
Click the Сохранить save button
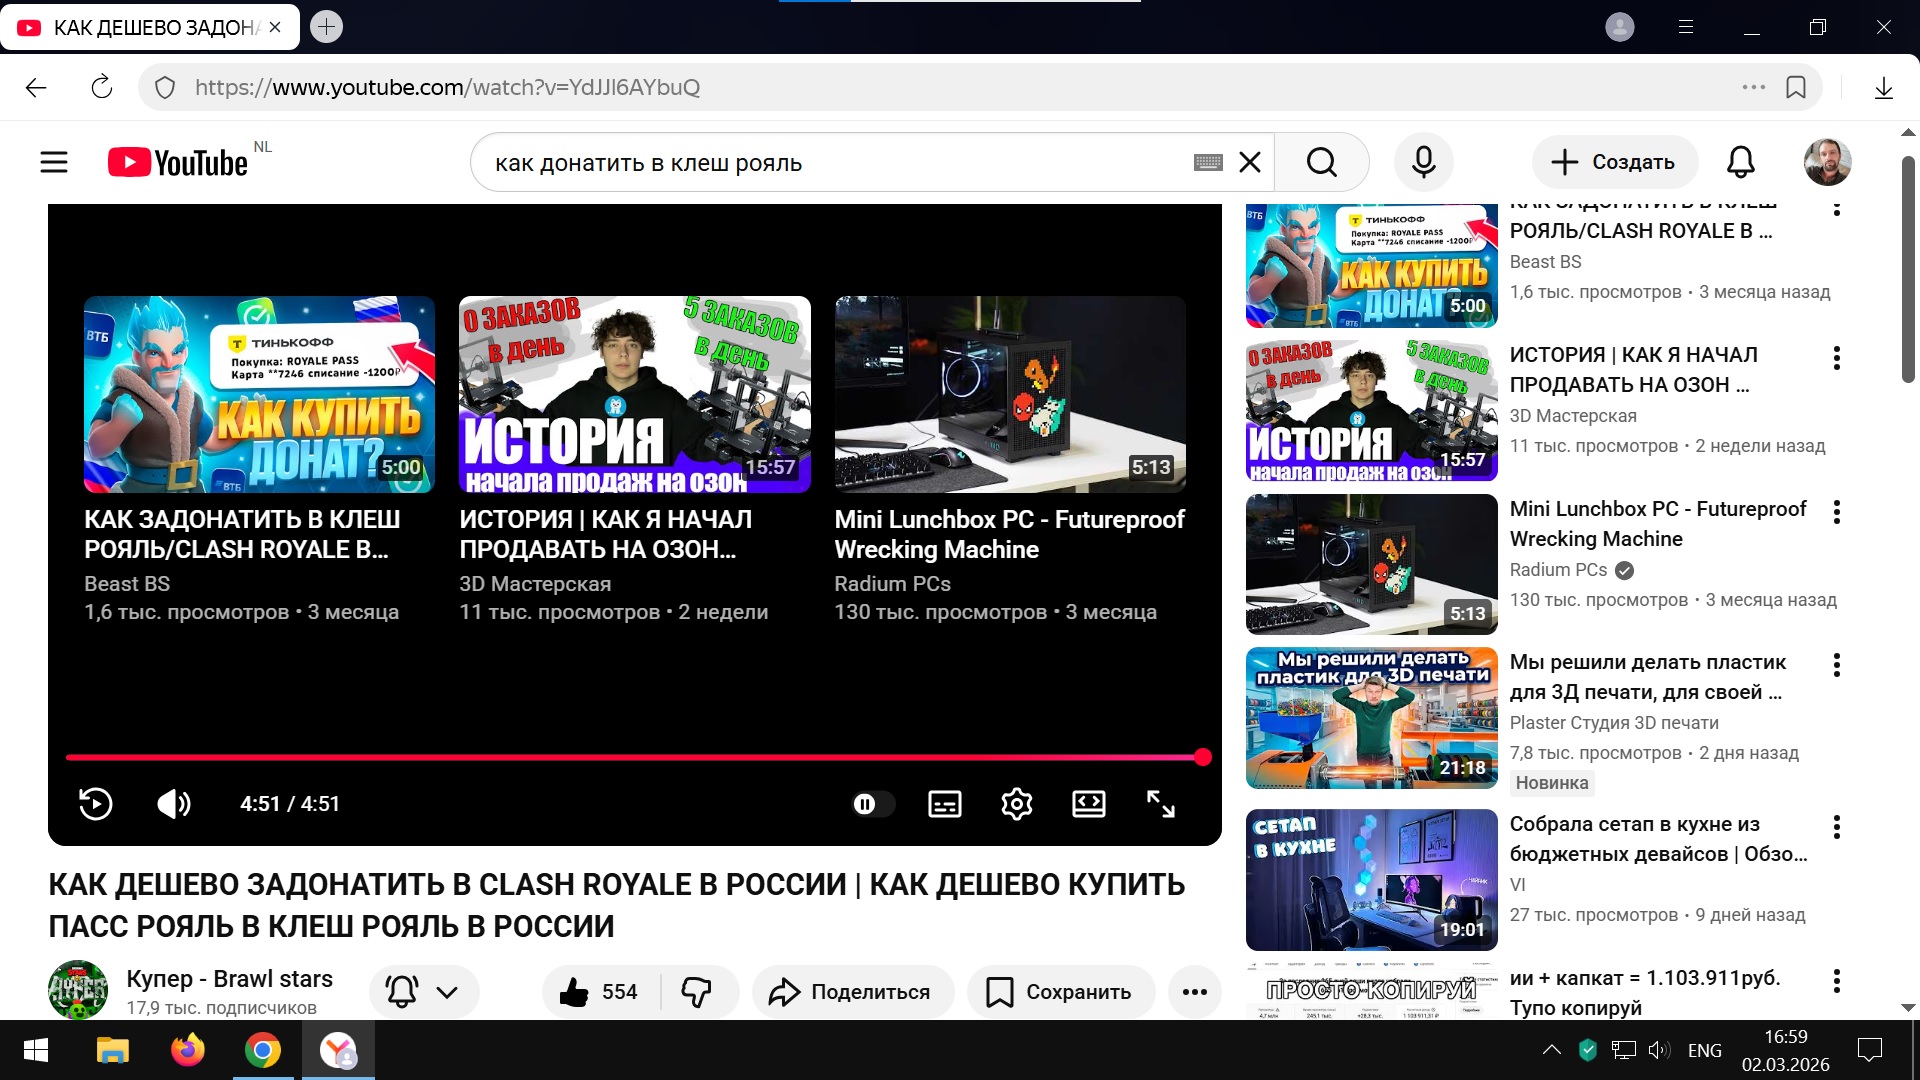pos(1060,992)
